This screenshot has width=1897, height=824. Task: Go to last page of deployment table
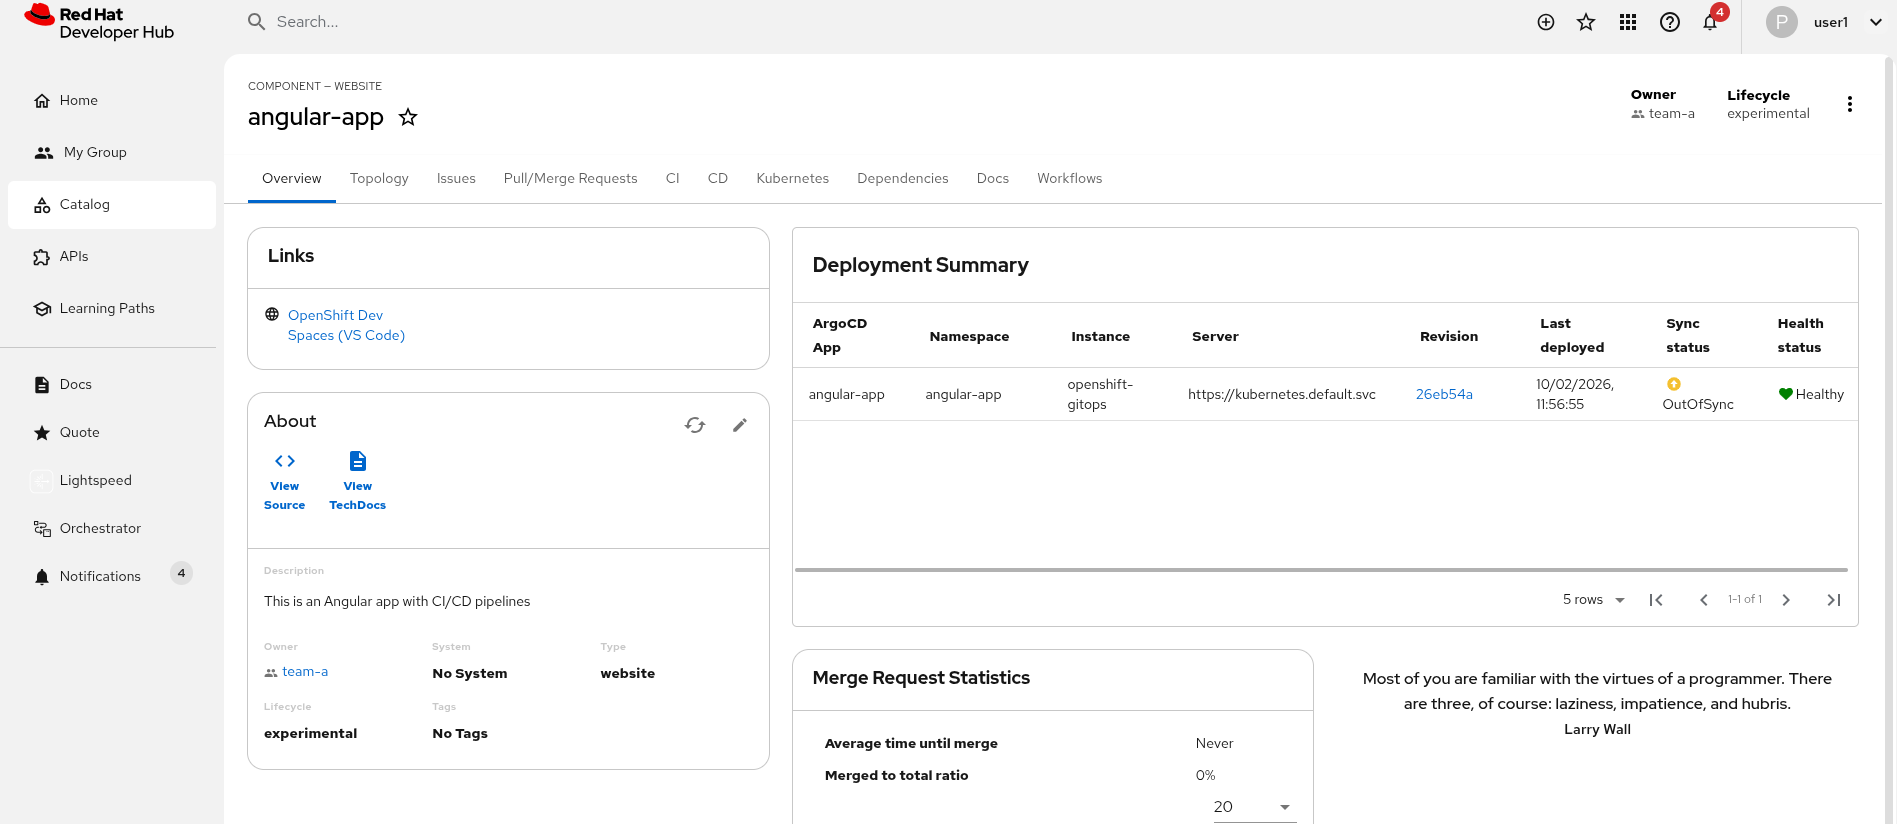(x=1834, y=600)
